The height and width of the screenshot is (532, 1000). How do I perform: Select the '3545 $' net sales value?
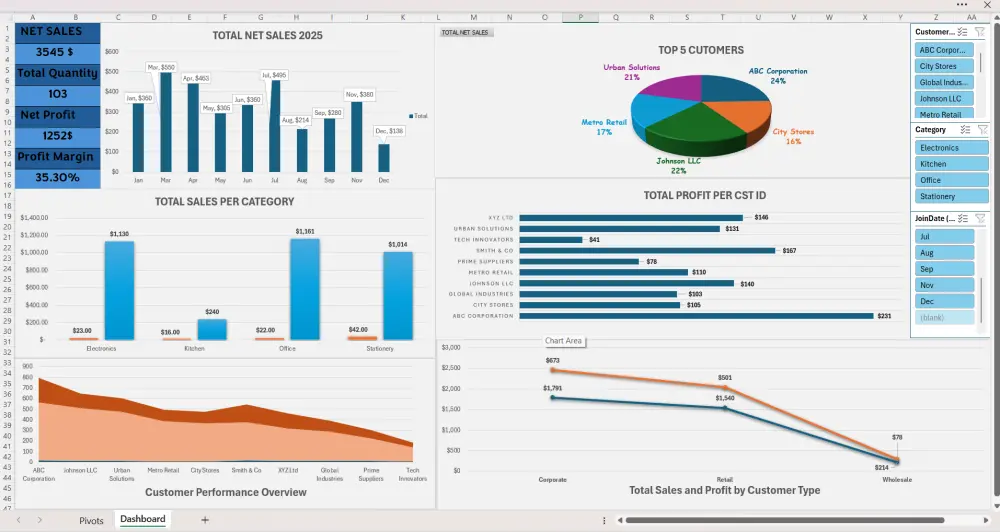(57, 52)
